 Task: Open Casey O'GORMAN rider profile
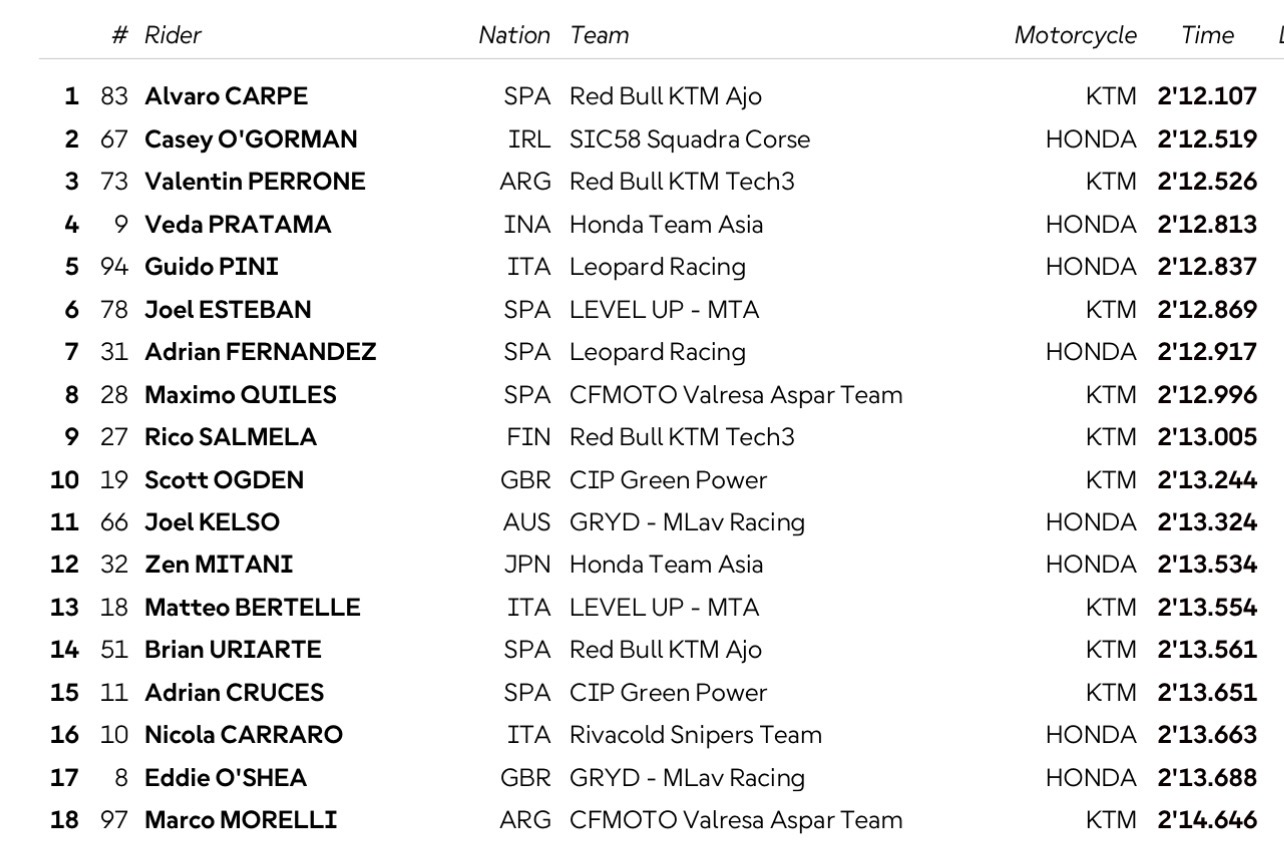pos(251,139)
